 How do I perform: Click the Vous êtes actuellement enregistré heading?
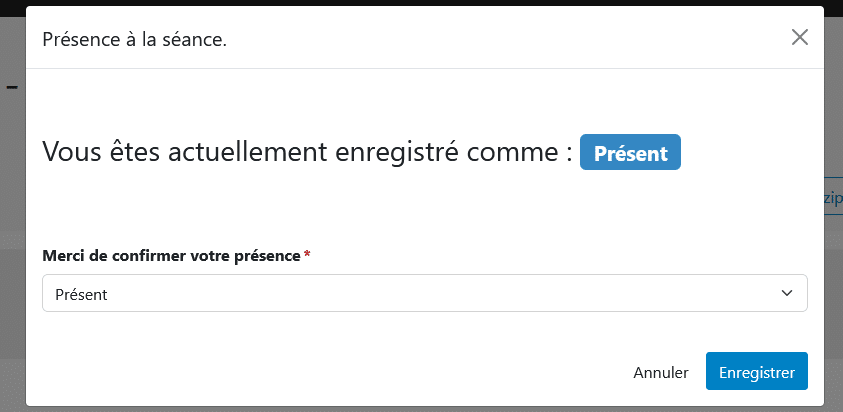307,153
